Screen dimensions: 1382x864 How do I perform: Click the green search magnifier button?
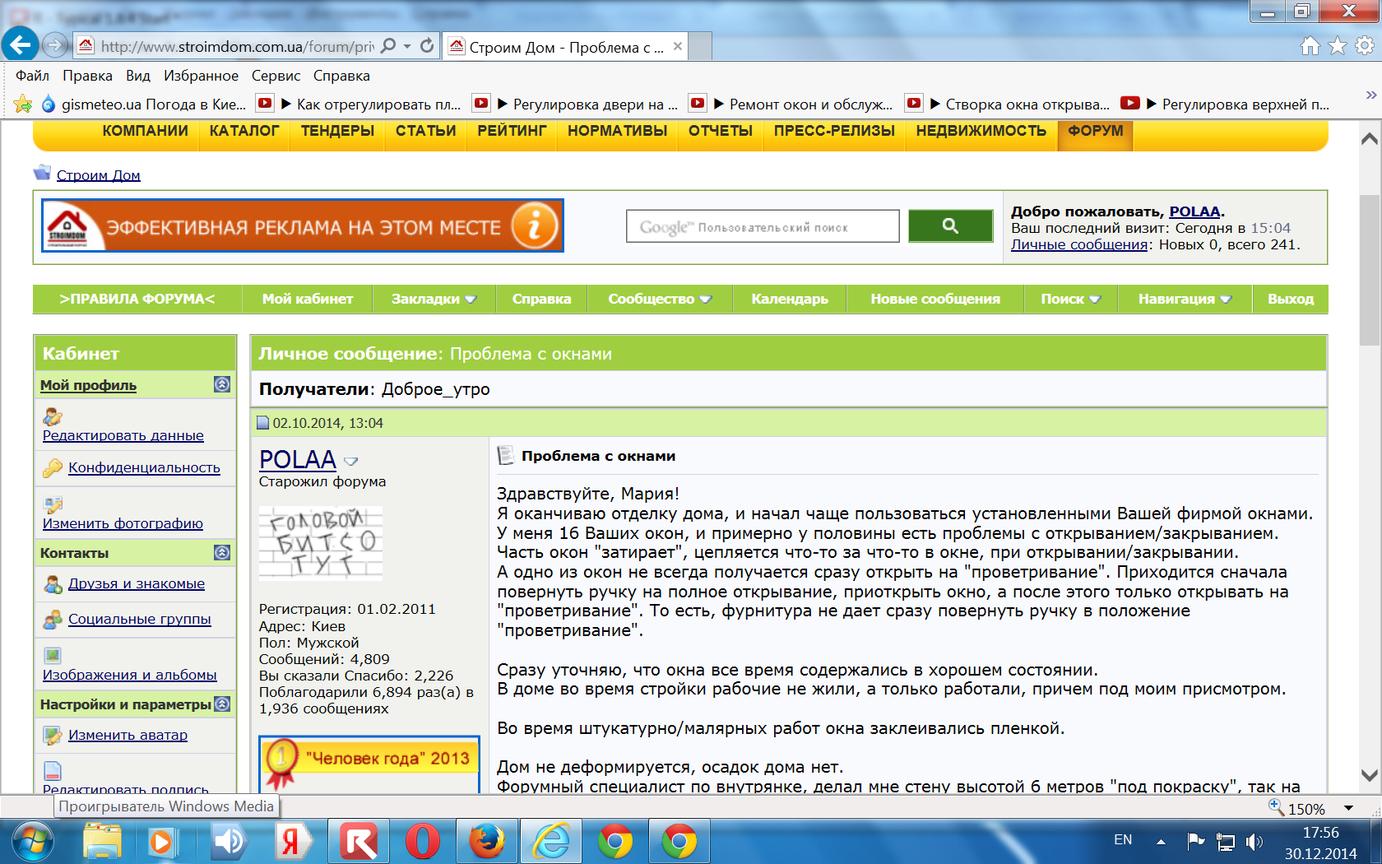coord(950,226)
